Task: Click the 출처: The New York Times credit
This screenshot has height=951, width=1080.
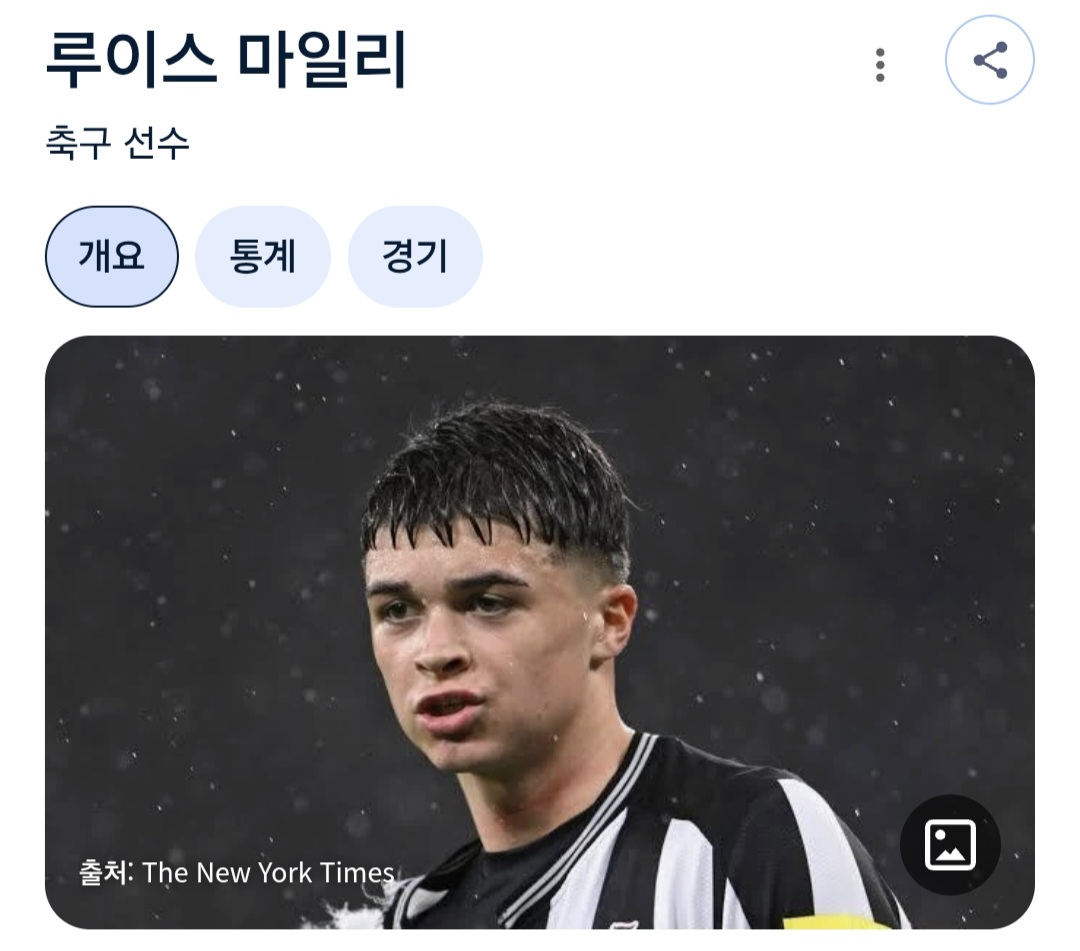Action: click(236, 872)
